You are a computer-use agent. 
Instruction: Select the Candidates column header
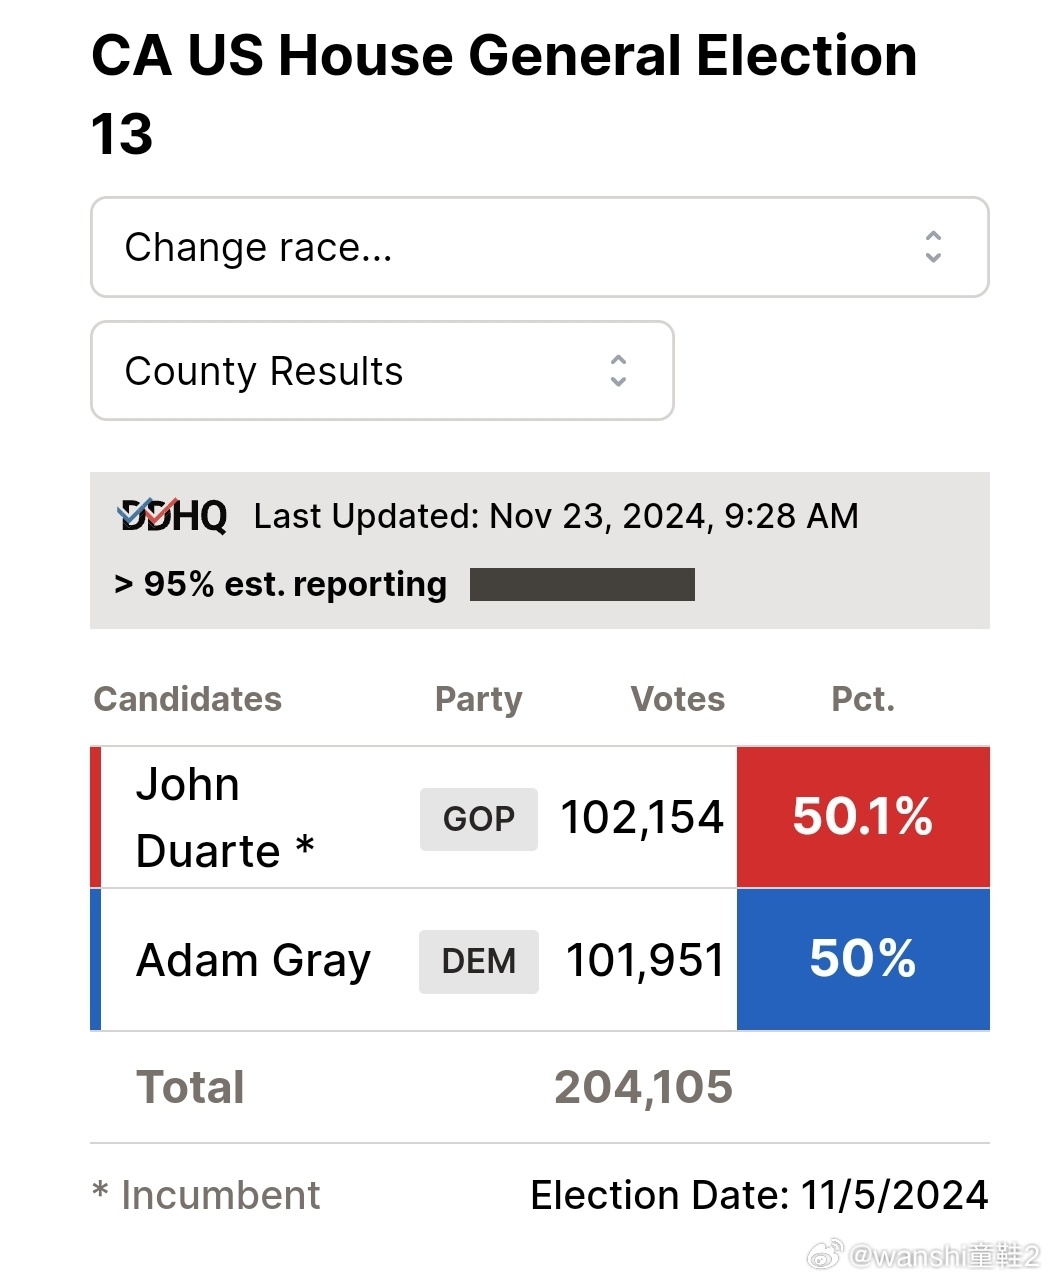pyautogui.click(x=187, y=699)
